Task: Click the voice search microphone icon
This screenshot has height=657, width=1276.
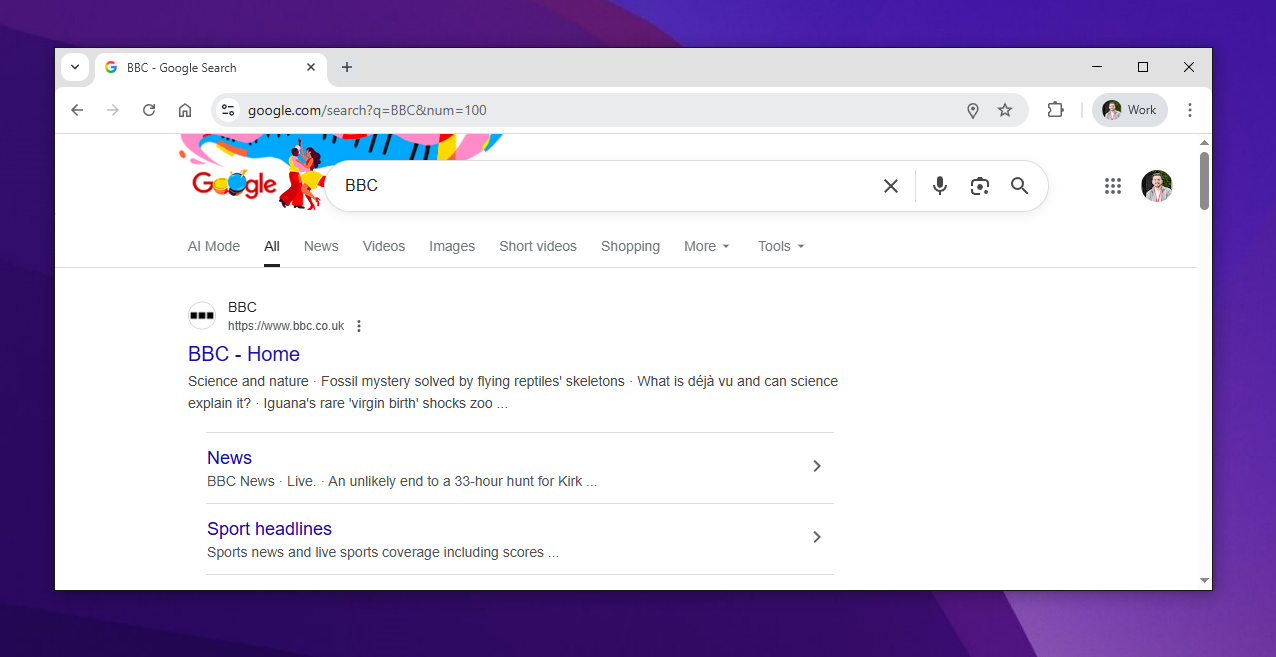Action: pyautogui.click(x=939, y=186)
